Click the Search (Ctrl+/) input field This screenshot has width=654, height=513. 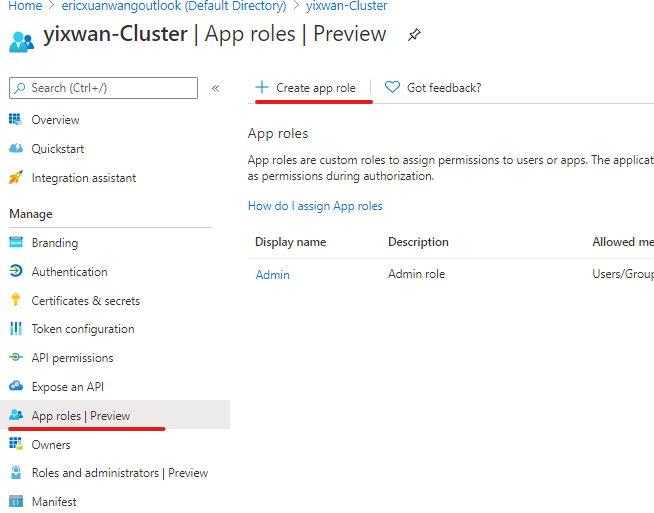103,88
